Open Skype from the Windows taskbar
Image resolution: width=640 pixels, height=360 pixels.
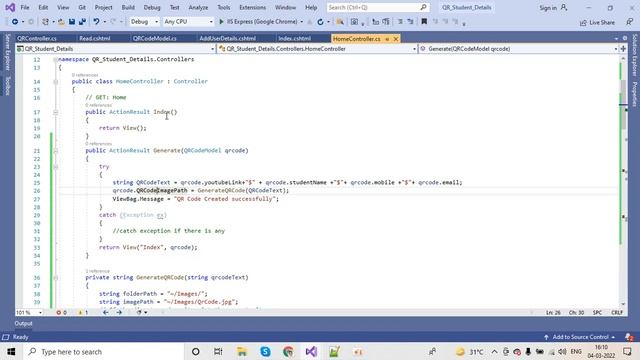[265, 351]
